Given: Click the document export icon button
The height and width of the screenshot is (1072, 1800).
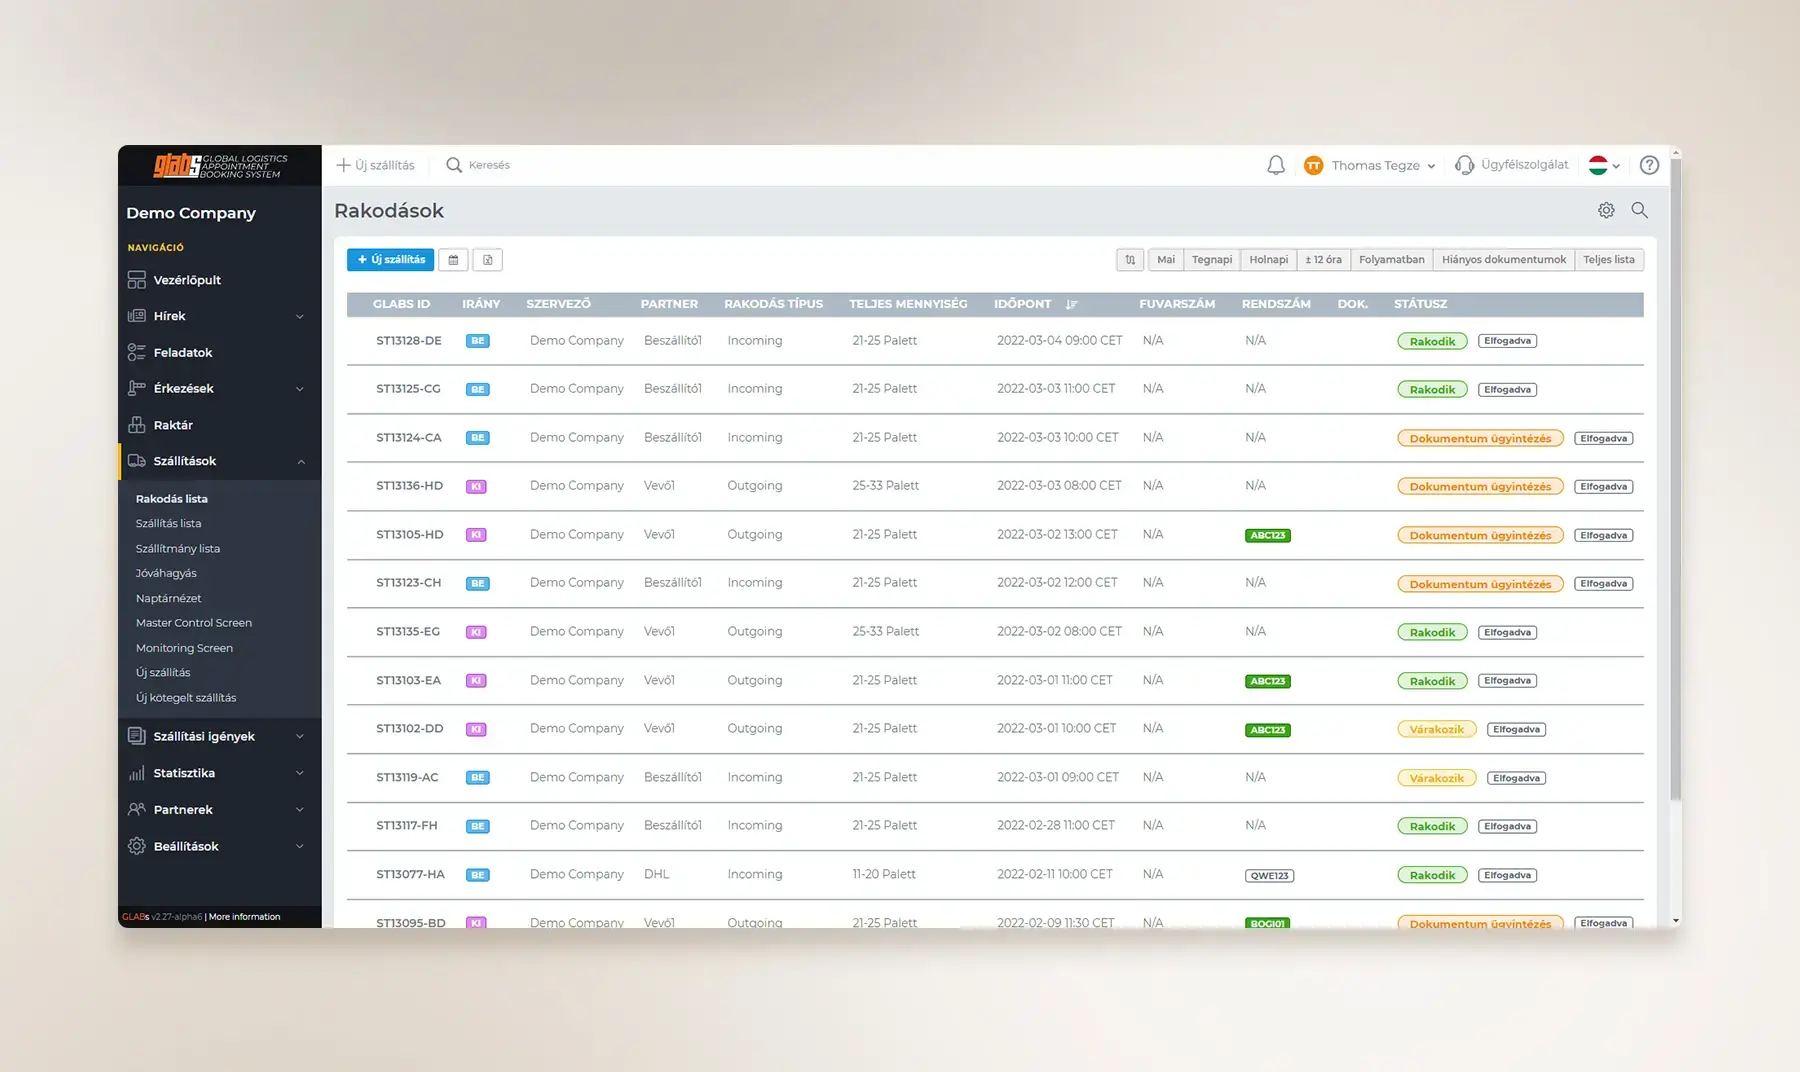Looking at the screenshot, I should 488,260.
